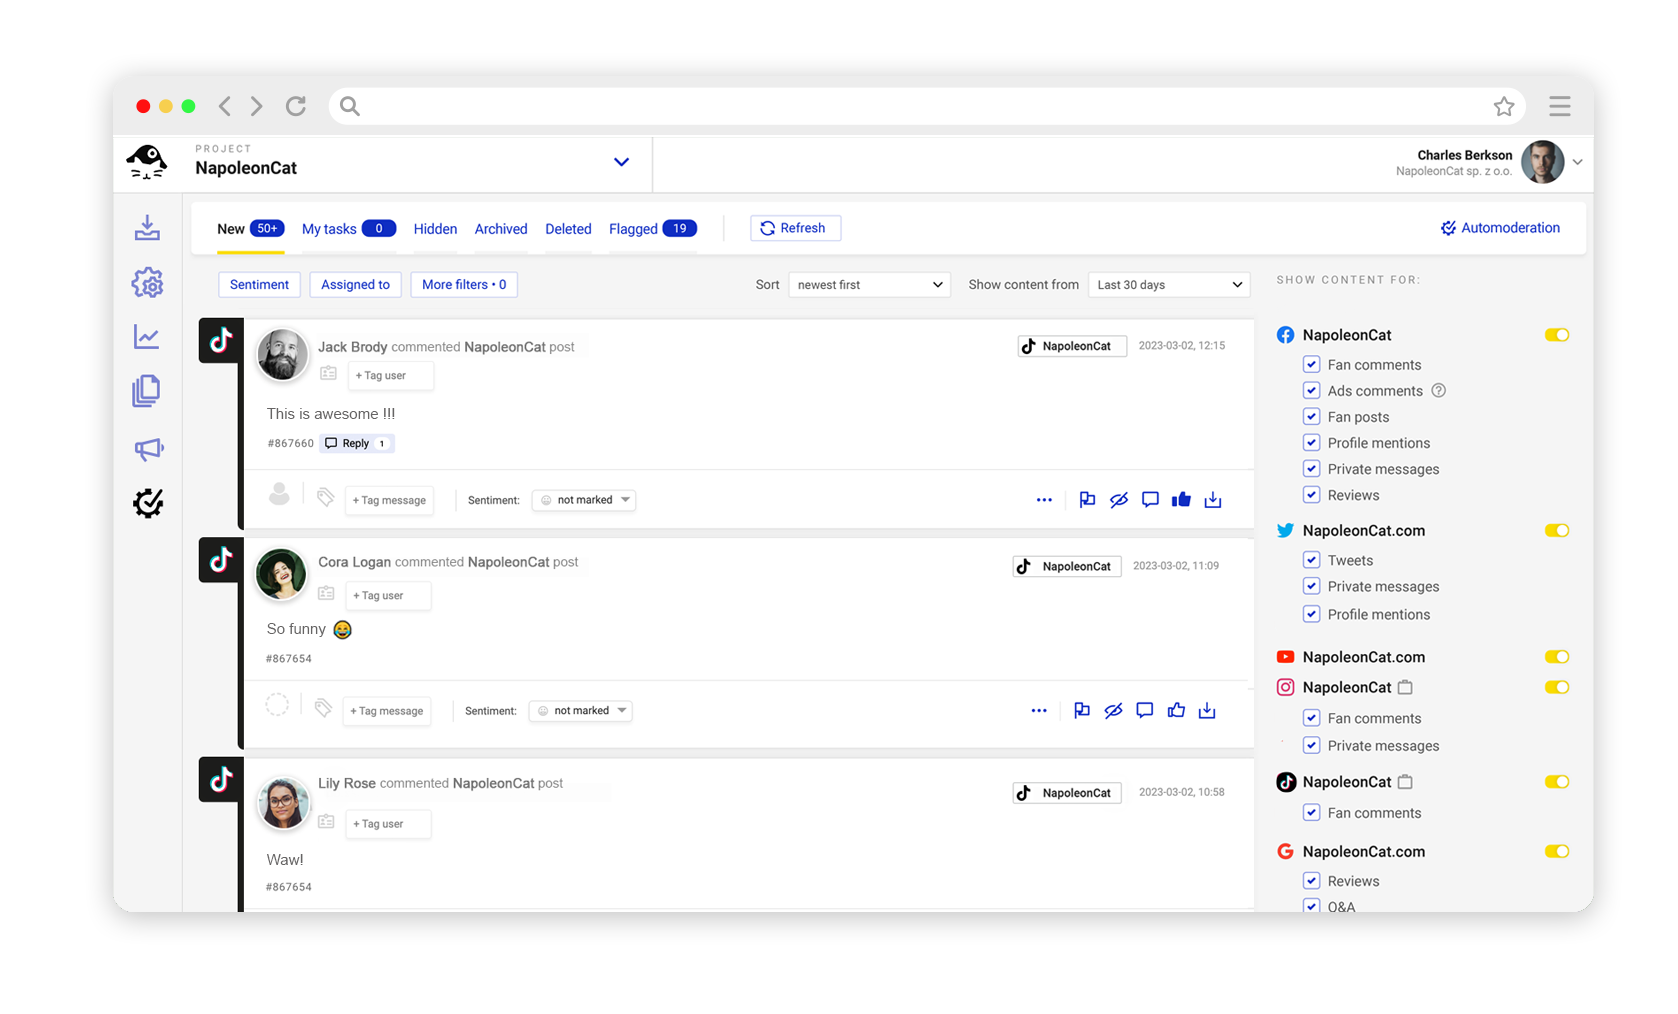
Task: Open the settings gear in left sidebar
Action: (x=147, y=283)
